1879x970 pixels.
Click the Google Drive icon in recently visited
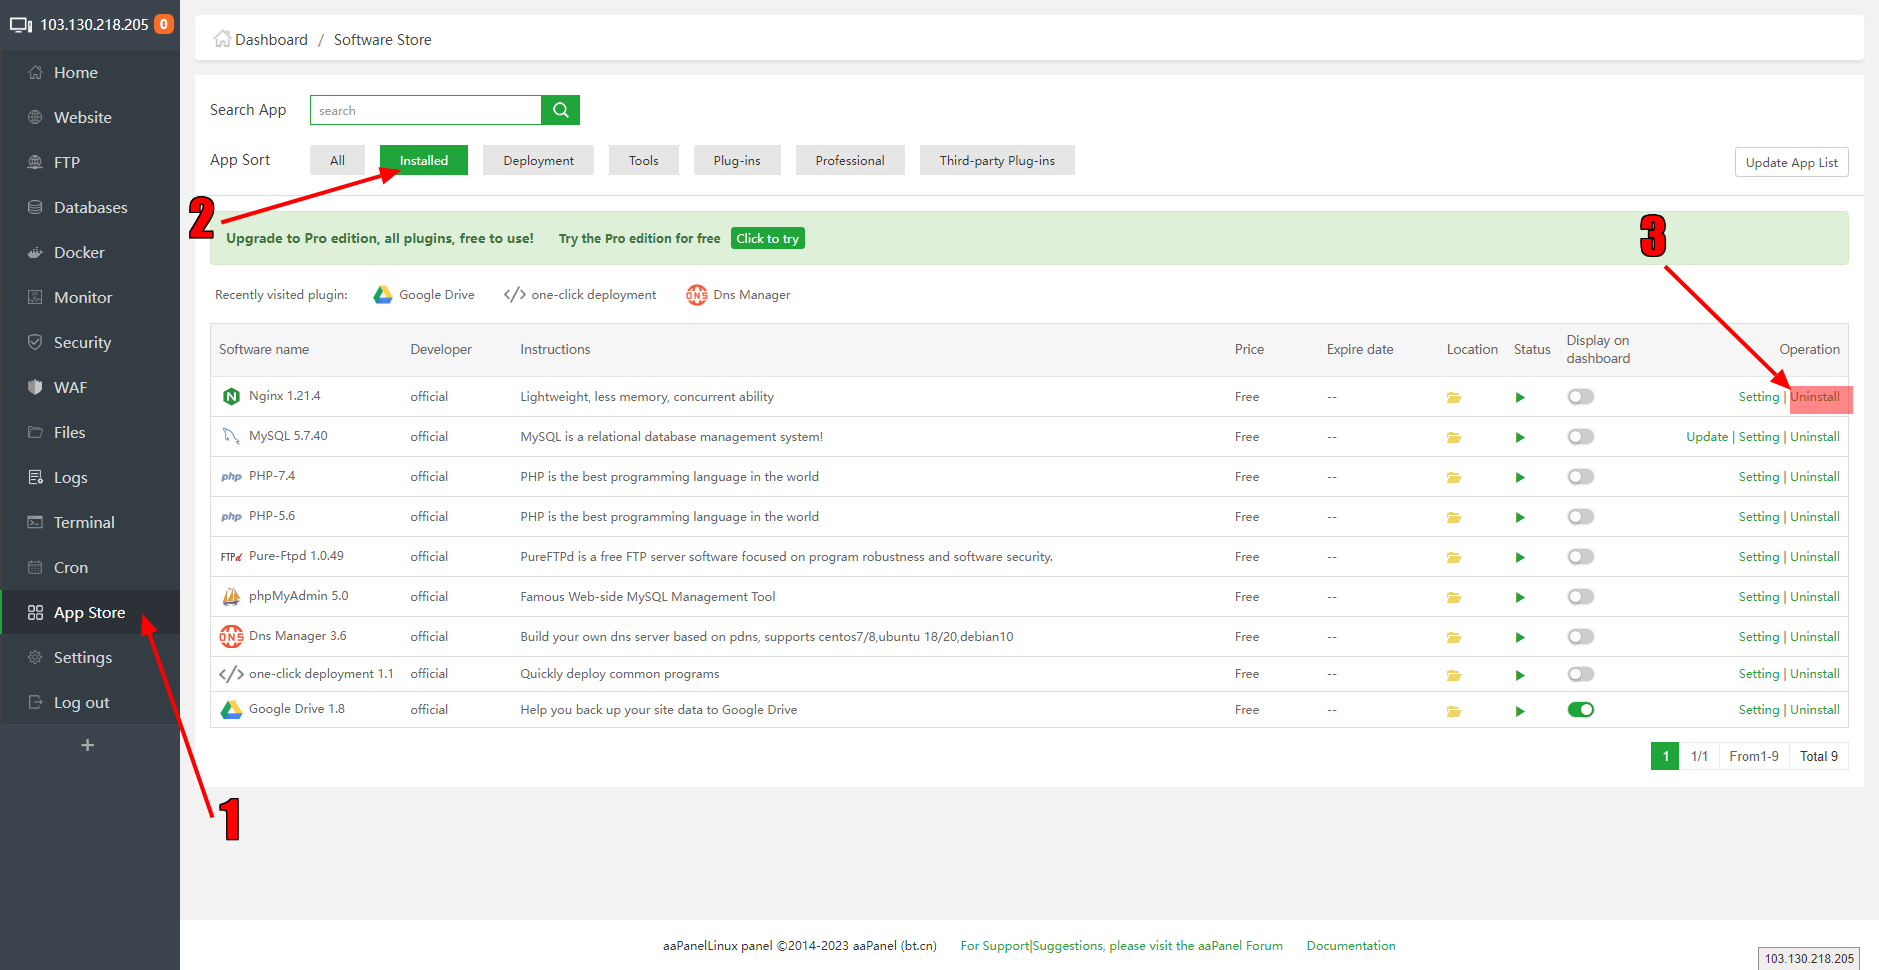[383, 295]
